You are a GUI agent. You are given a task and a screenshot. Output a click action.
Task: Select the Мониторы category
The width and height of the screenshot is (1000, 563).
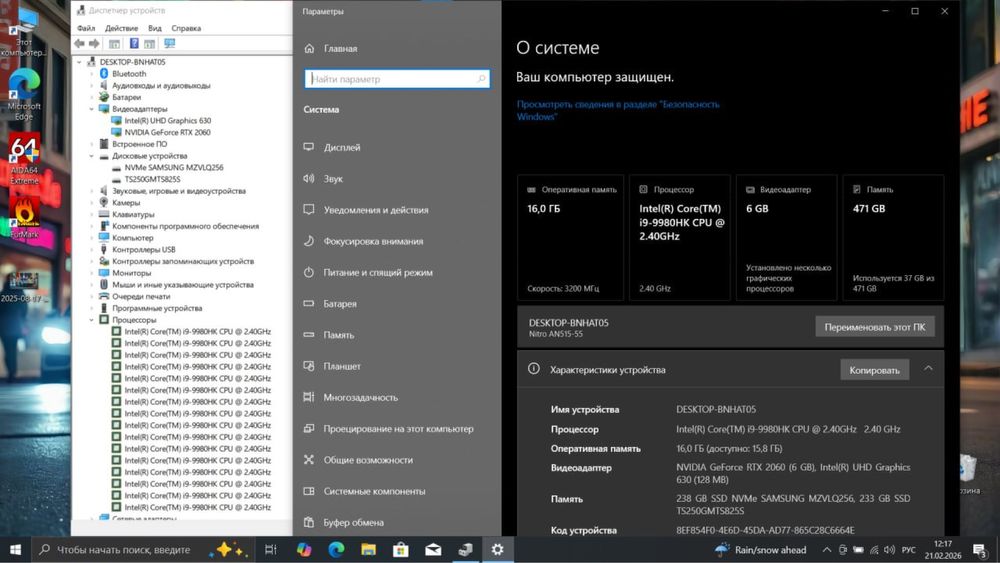pyautogui.click(x=131, y=273)
